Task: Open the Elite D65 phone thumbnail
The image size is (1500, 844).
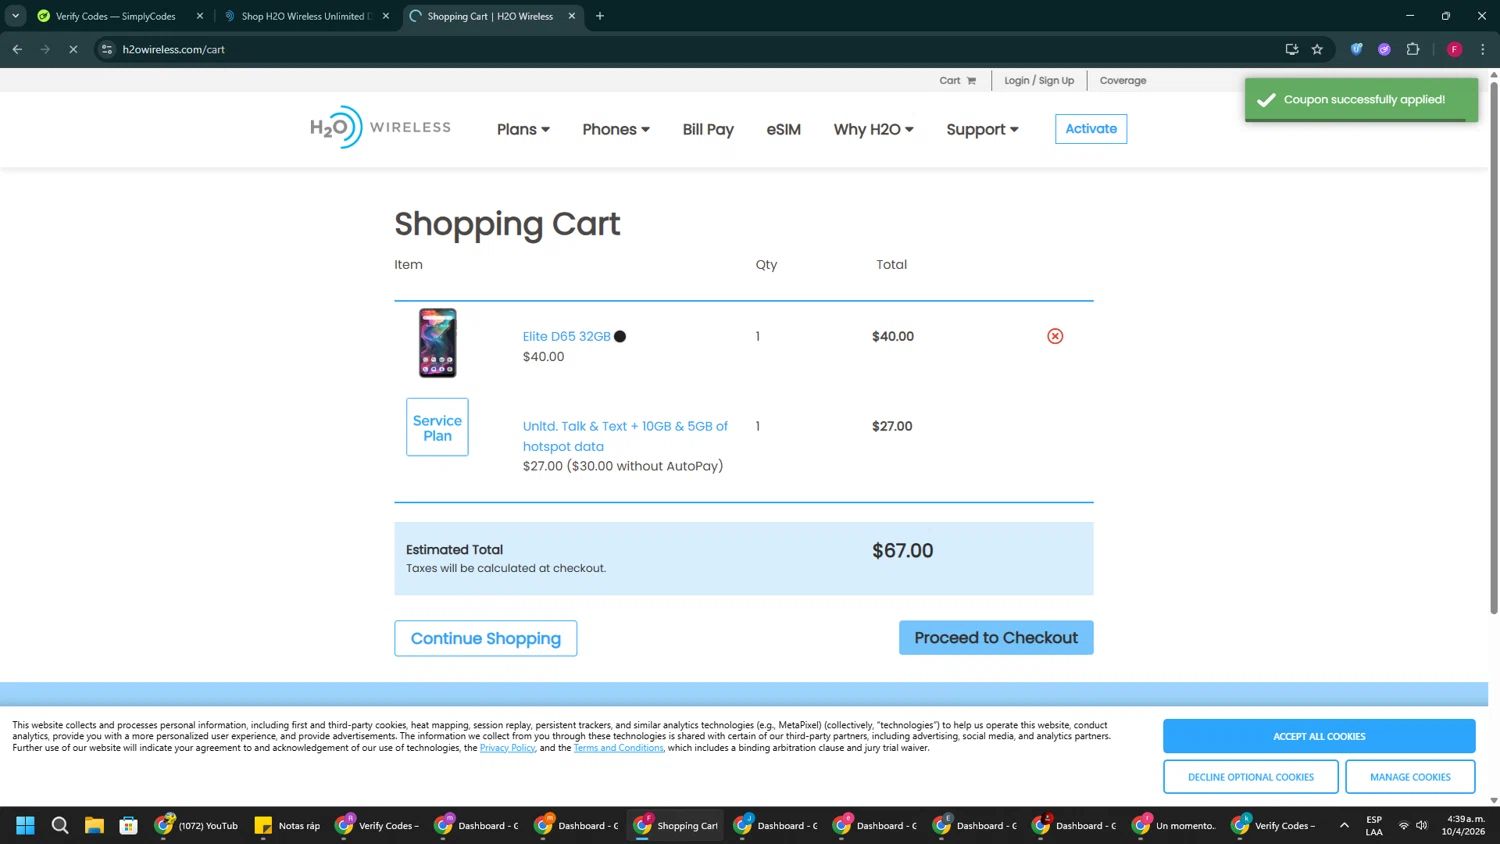Action: (437, 343)
